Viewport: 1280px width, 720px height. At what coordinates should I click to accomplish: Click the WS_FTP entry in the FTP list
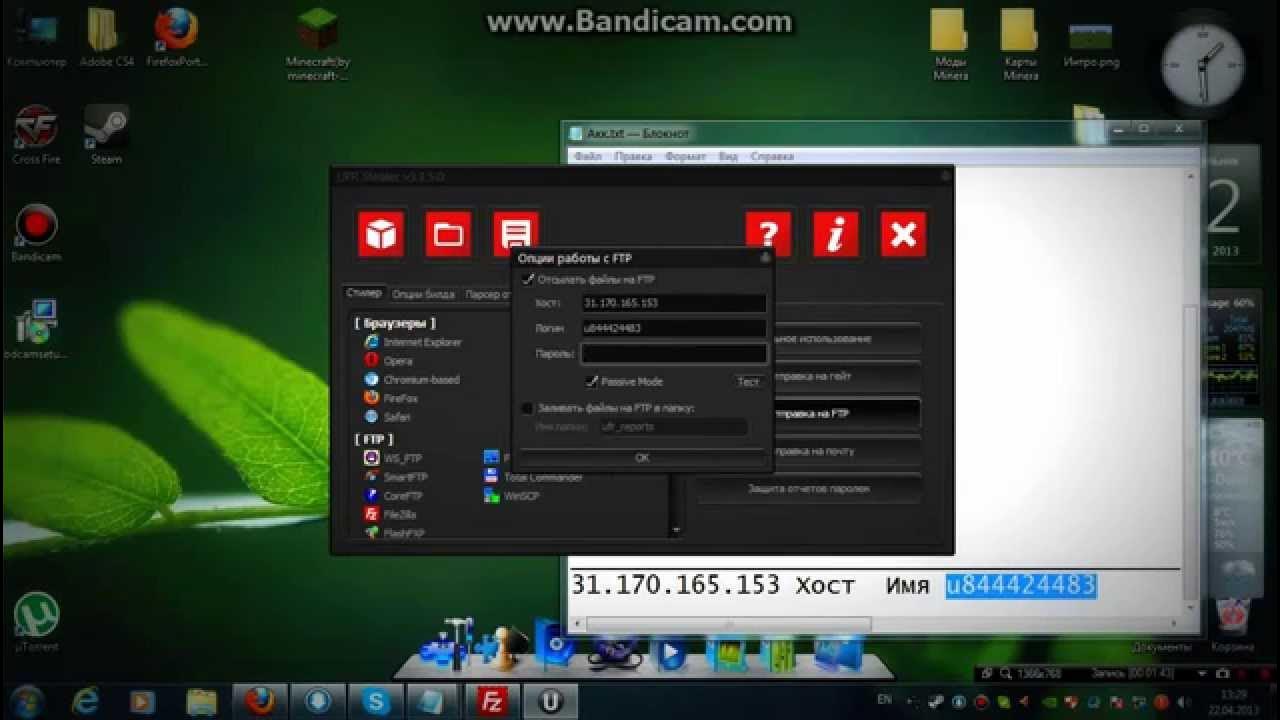393,458
